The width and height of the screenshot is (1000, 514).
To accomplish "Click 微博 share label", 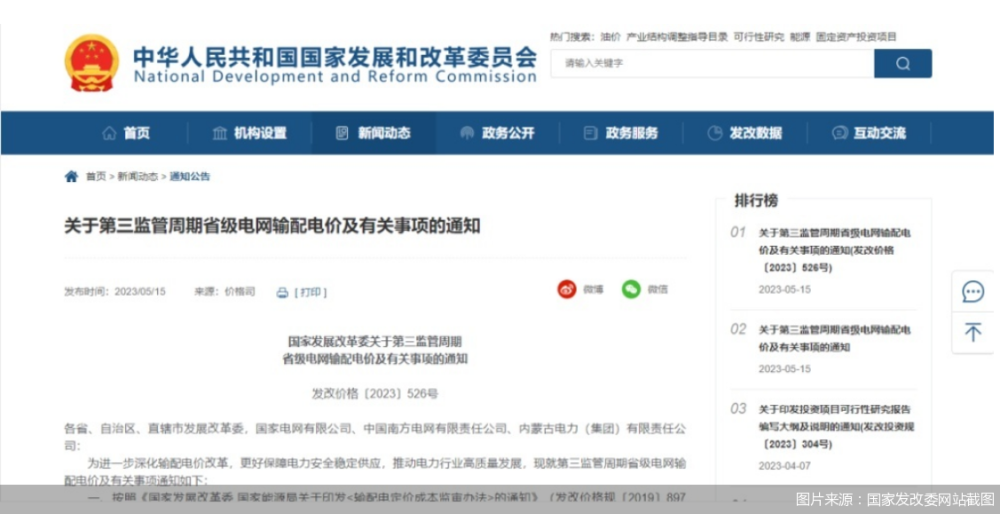I will tap(593, 290).
